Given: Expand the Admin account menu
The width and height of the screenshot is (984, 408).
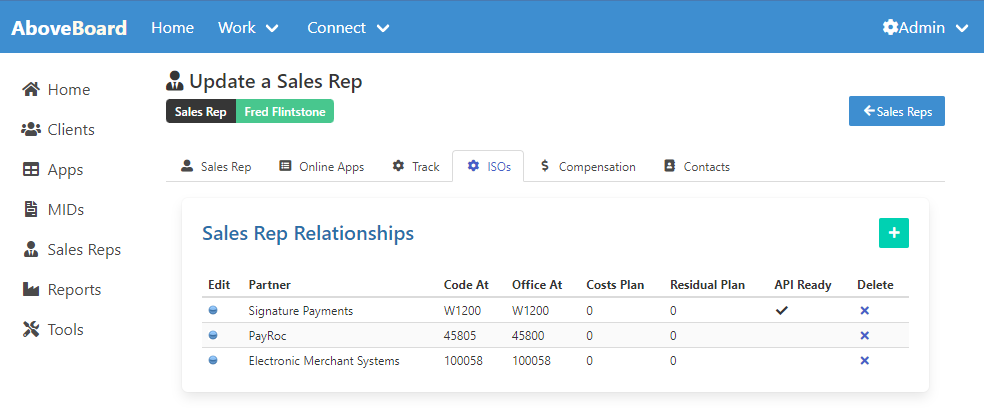Looking at the screenshot, I should (x=925, y=27).
